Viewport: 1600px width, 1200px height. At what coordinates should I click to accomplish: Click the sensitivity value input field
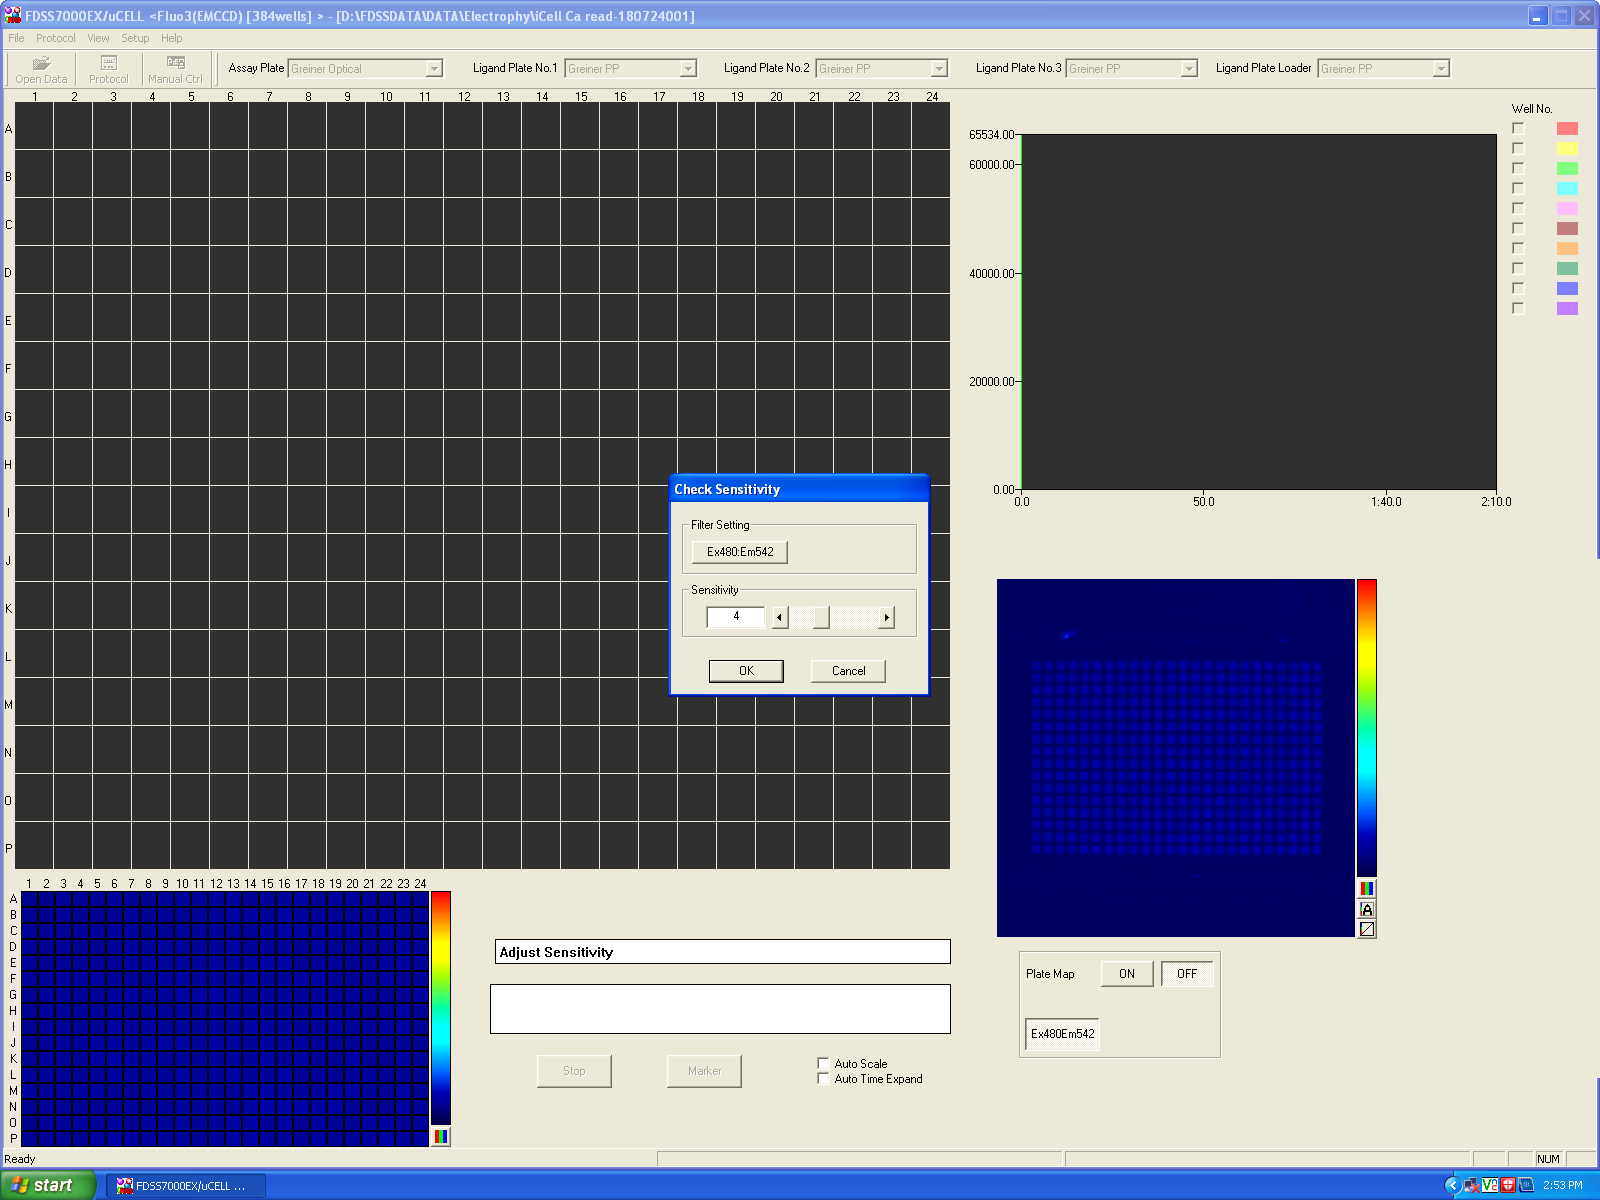[735, 617]
